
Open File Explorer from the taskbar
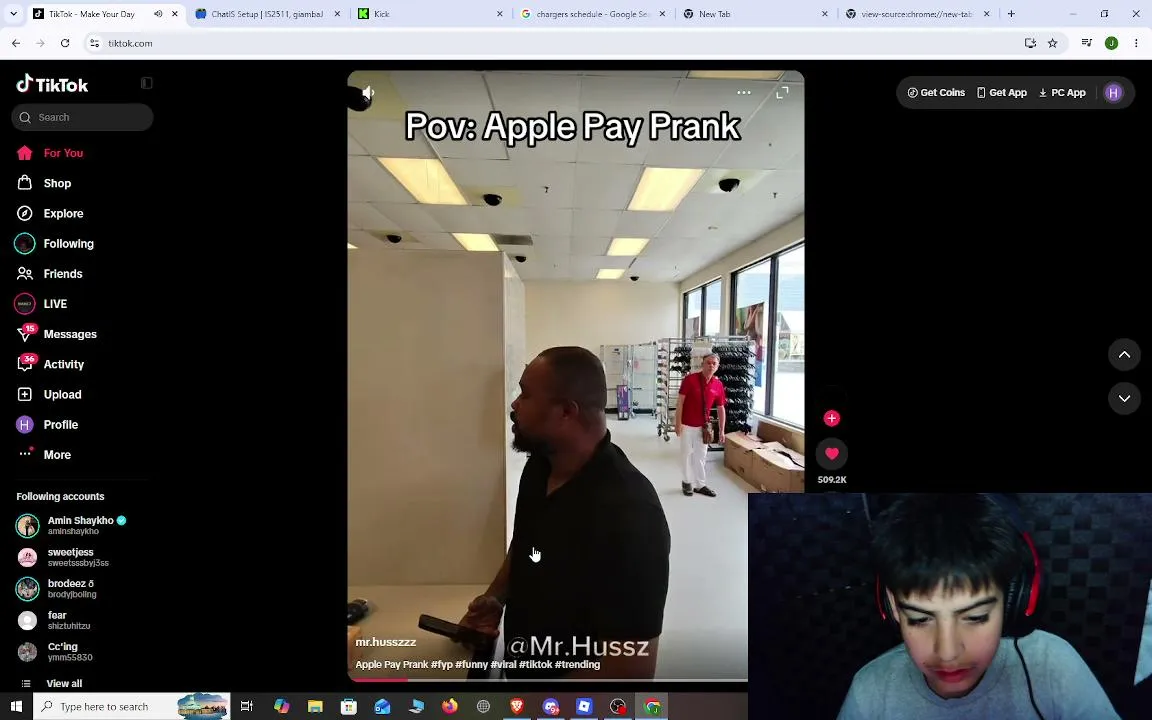click(315, 707)
